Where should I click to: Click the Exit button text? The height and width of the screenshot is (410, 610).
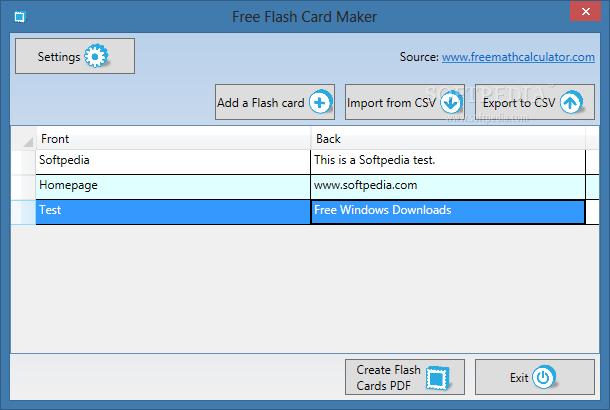(519, 378)
